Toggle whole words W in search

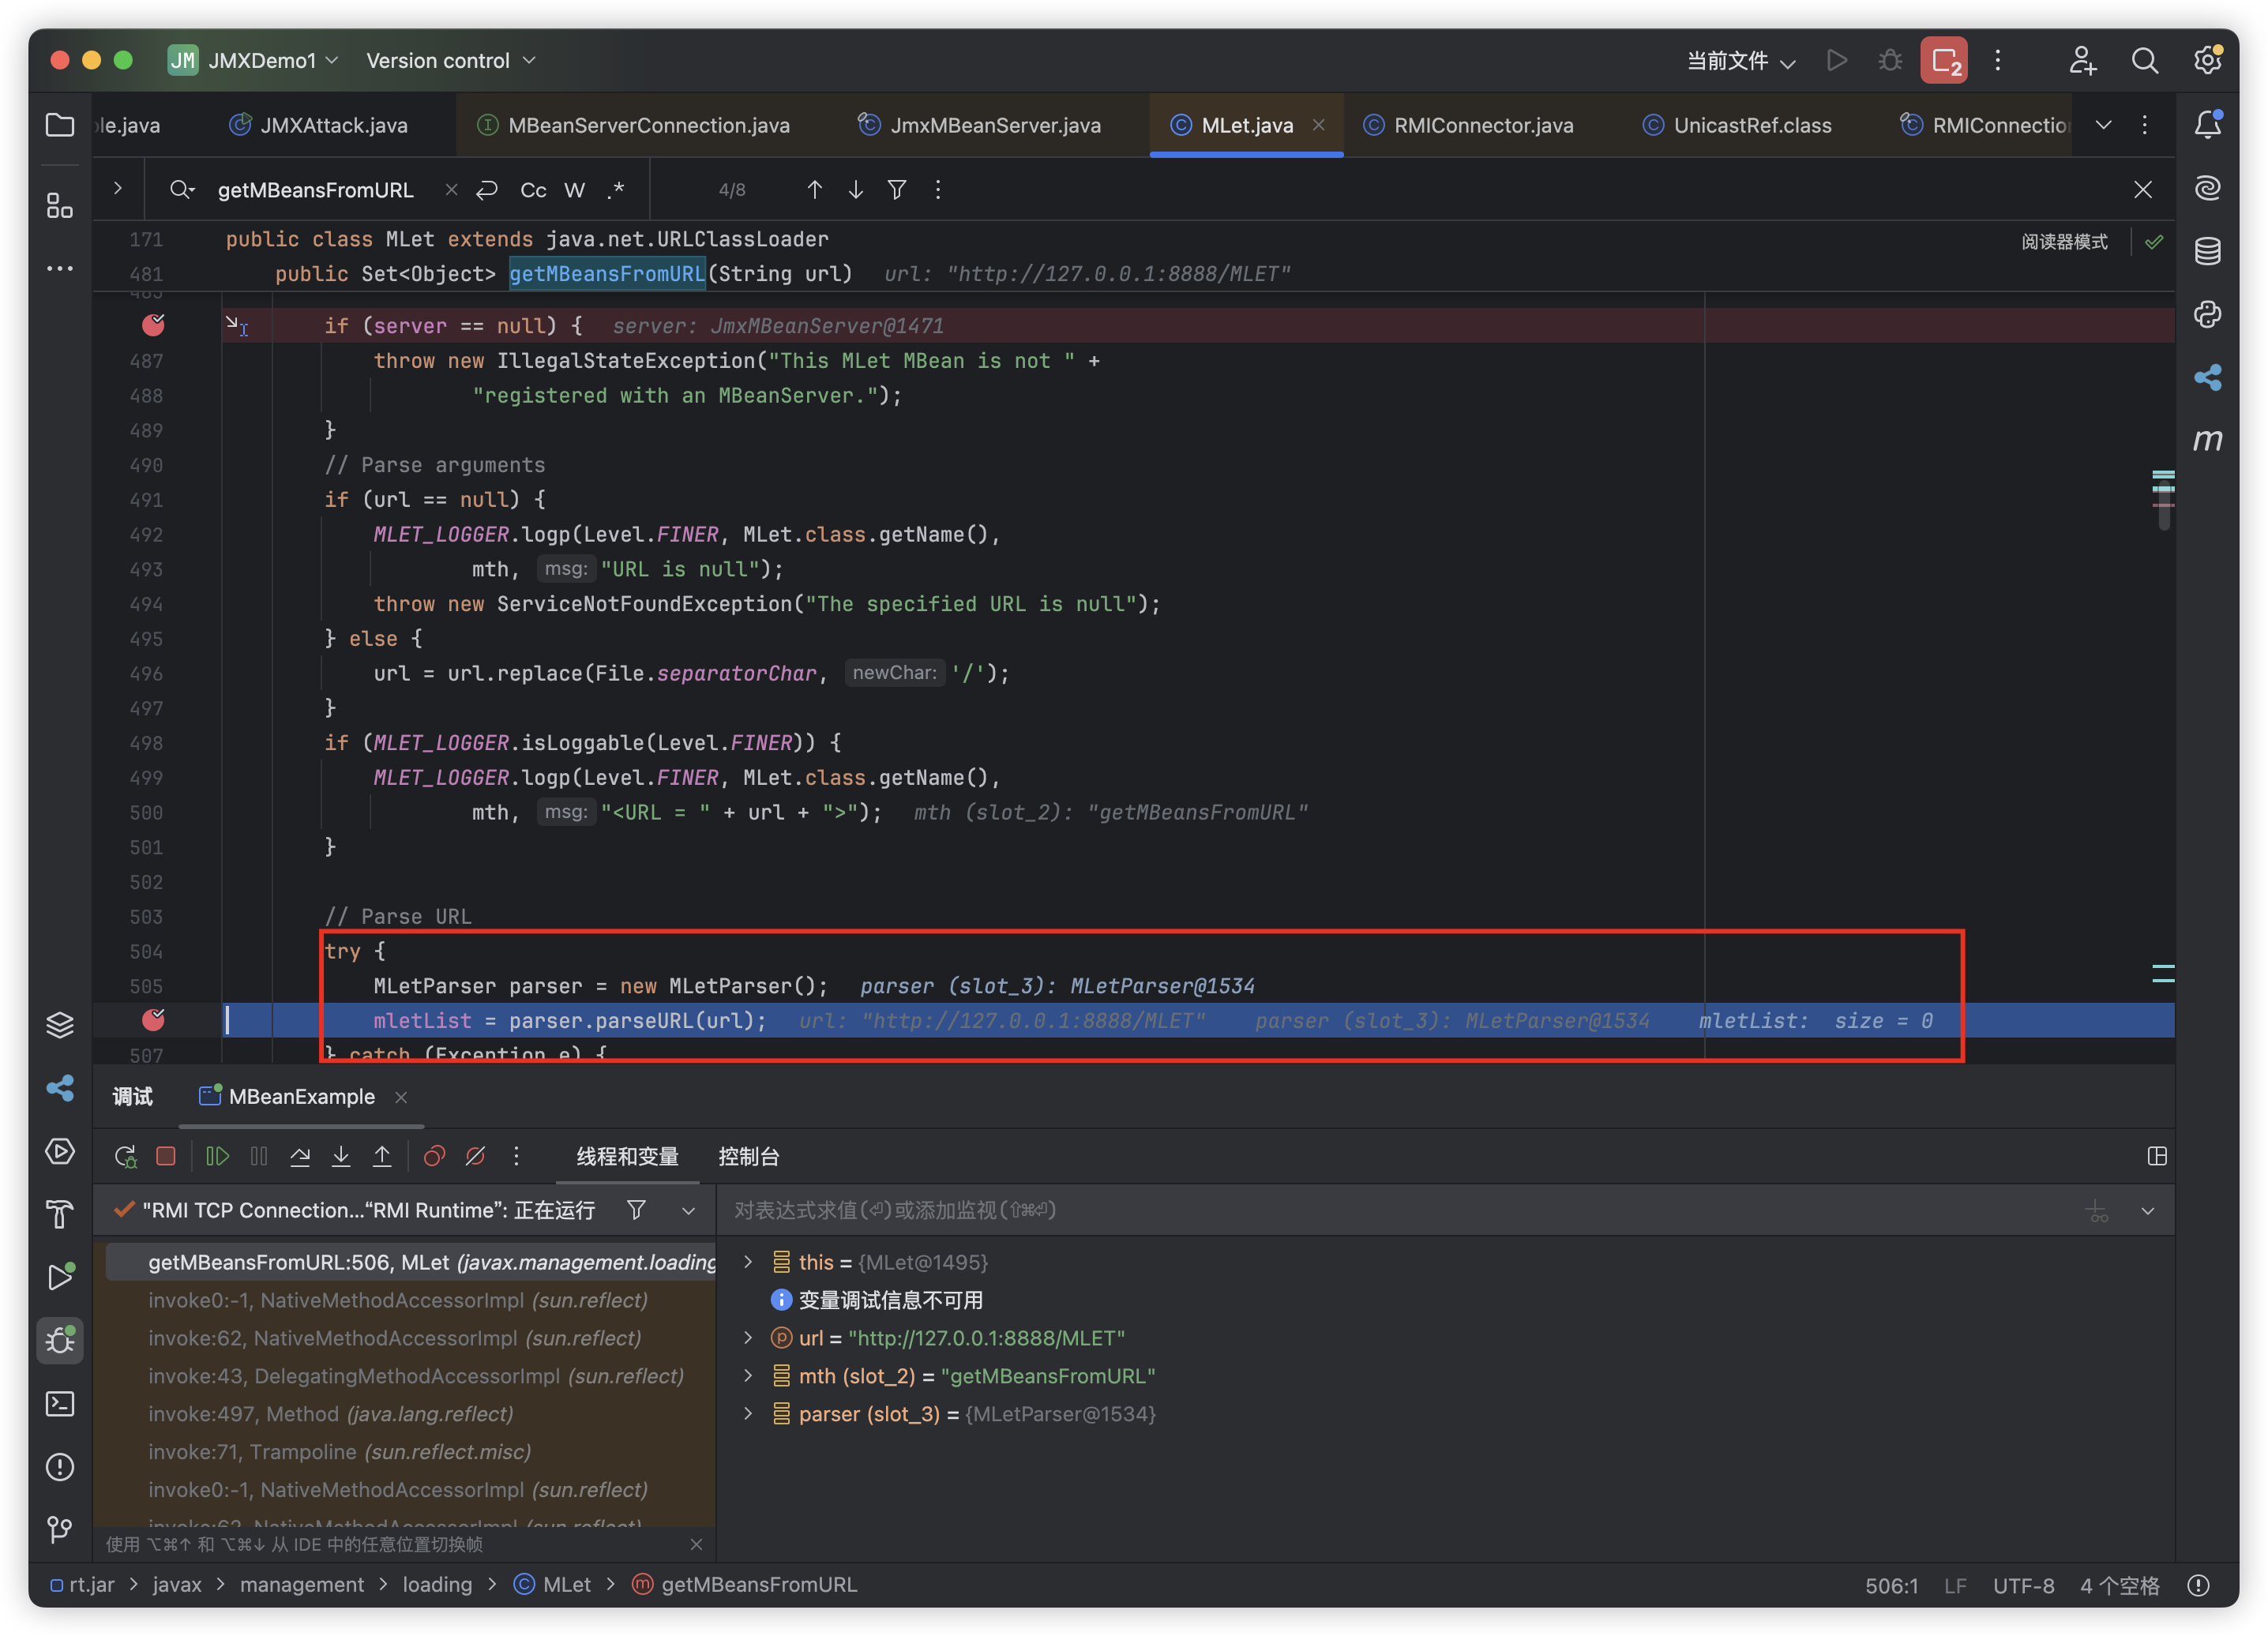(x=574, y=190)
